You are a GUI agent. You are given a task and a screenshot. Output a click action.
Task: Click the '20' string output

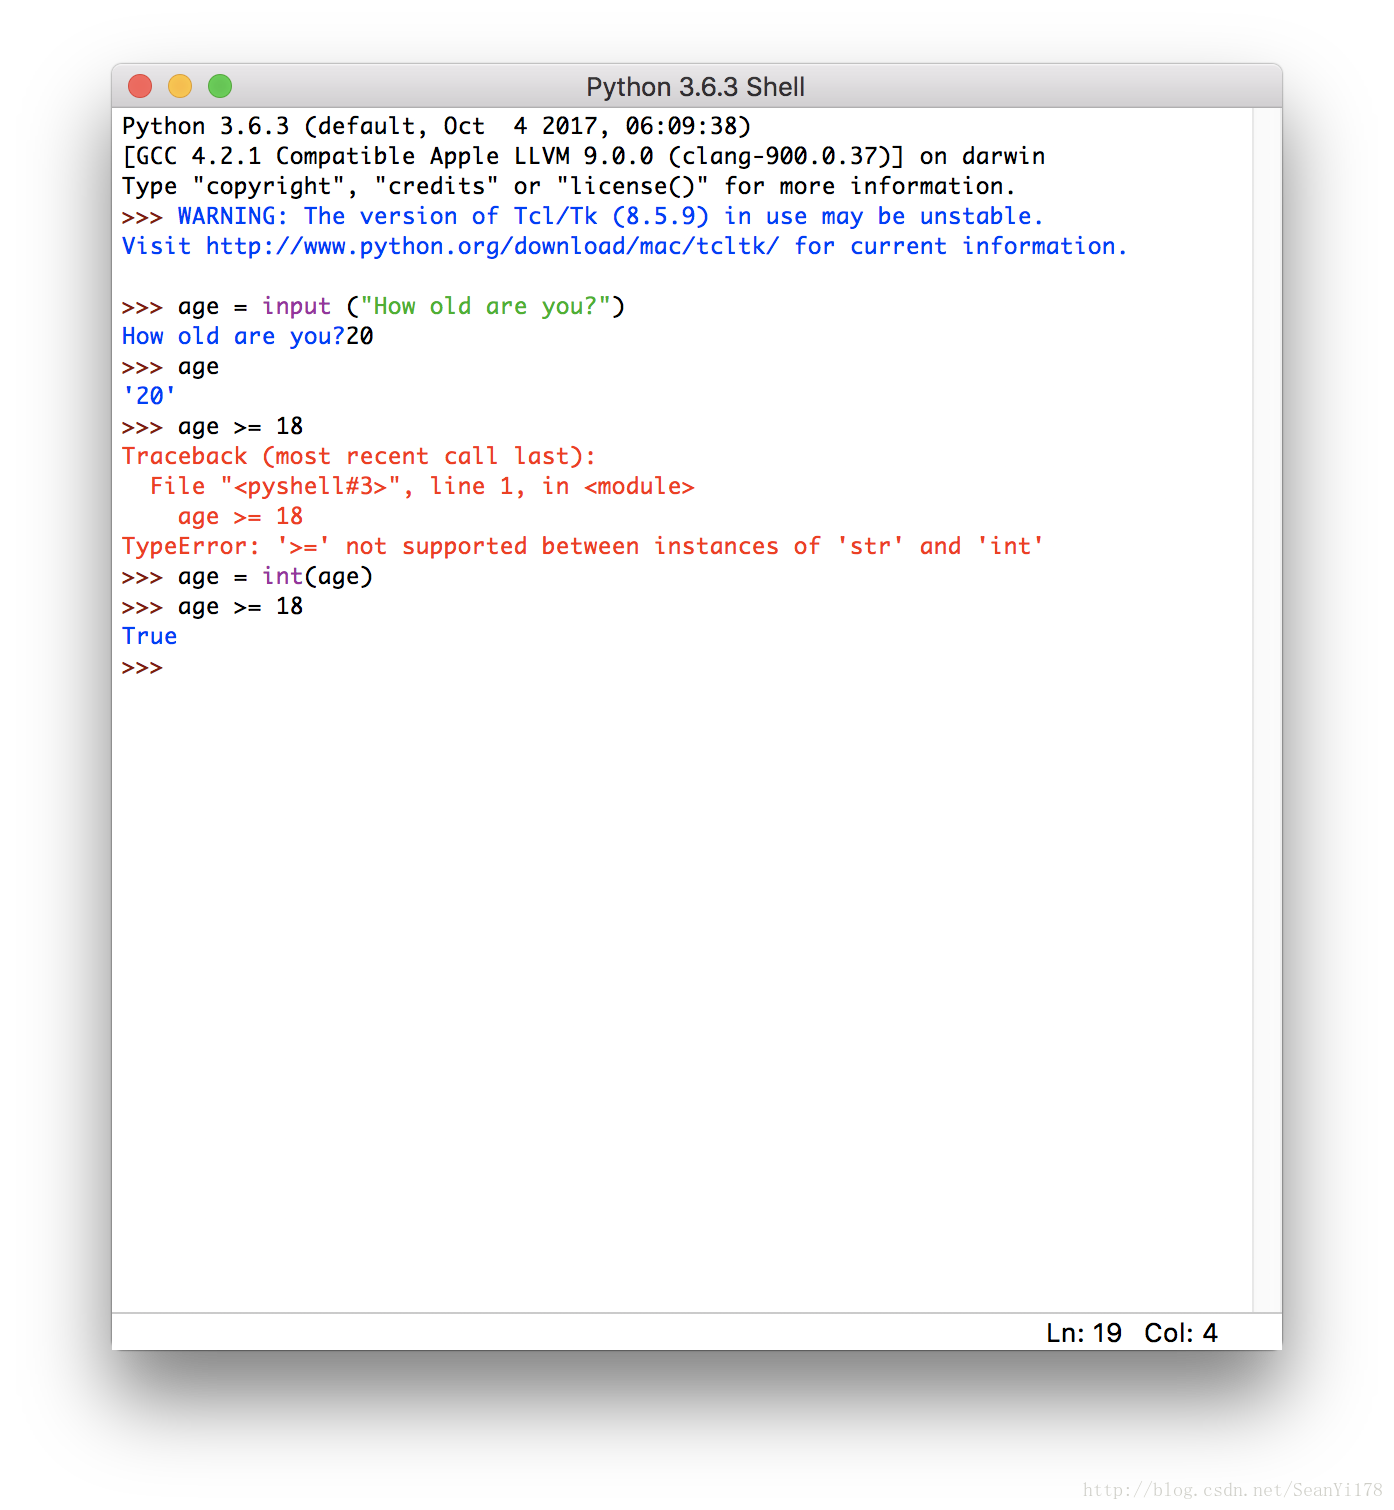pyautogui.click(x=149, y=396)
